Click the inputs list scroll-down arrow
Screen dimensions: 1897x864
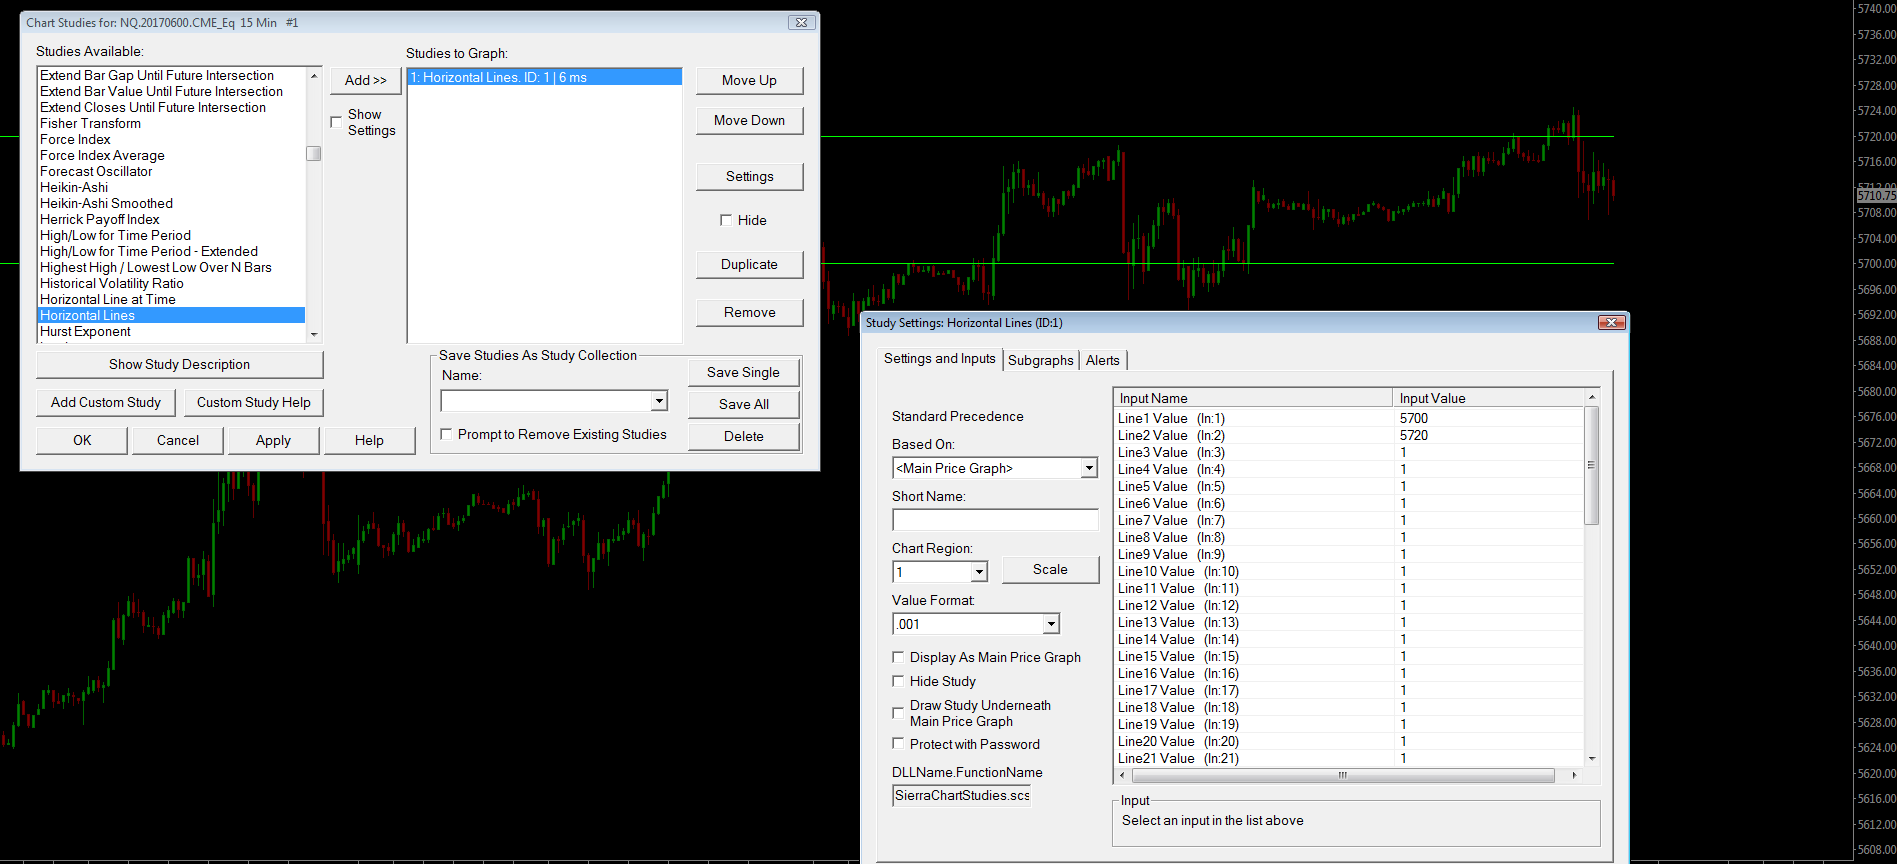click(x=1592, y=759)
